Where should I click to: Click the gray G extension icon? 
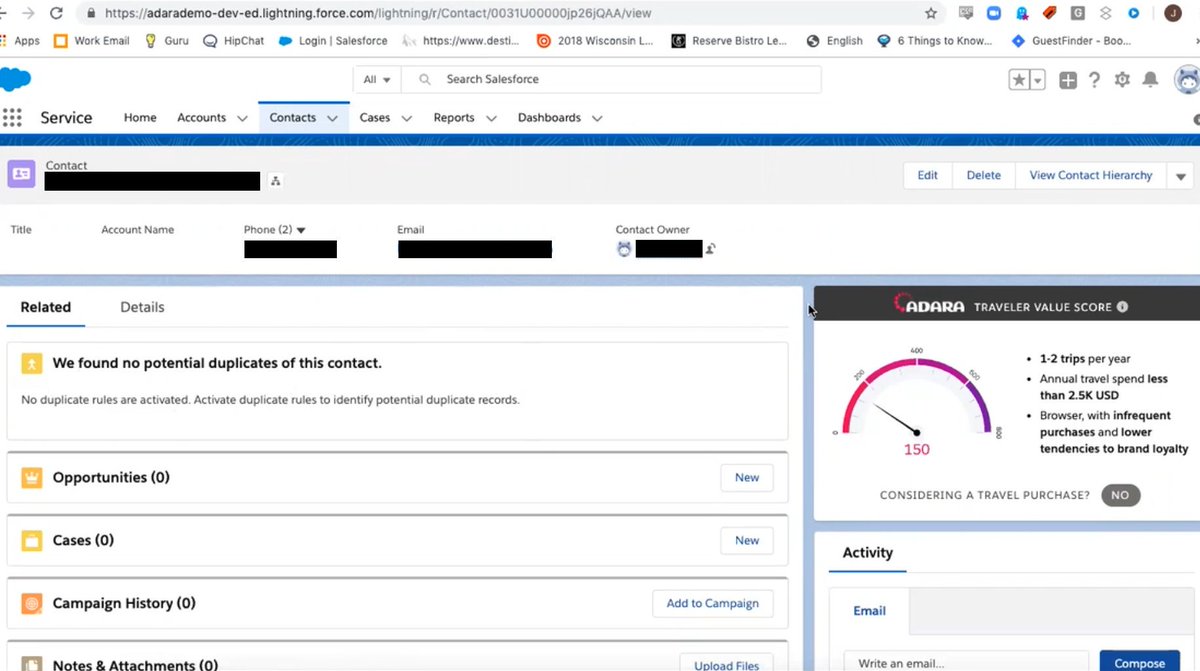tap(1077, 13)
